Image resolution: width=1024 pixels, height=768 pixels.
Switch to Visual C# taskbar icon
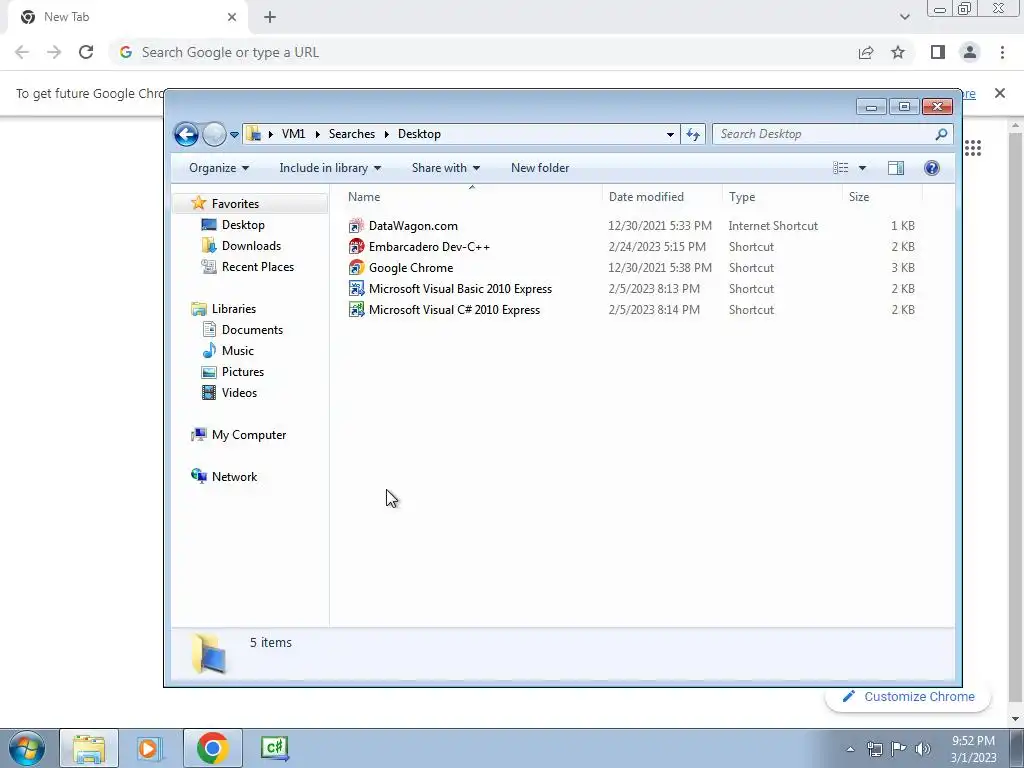(x=274, y=748)
